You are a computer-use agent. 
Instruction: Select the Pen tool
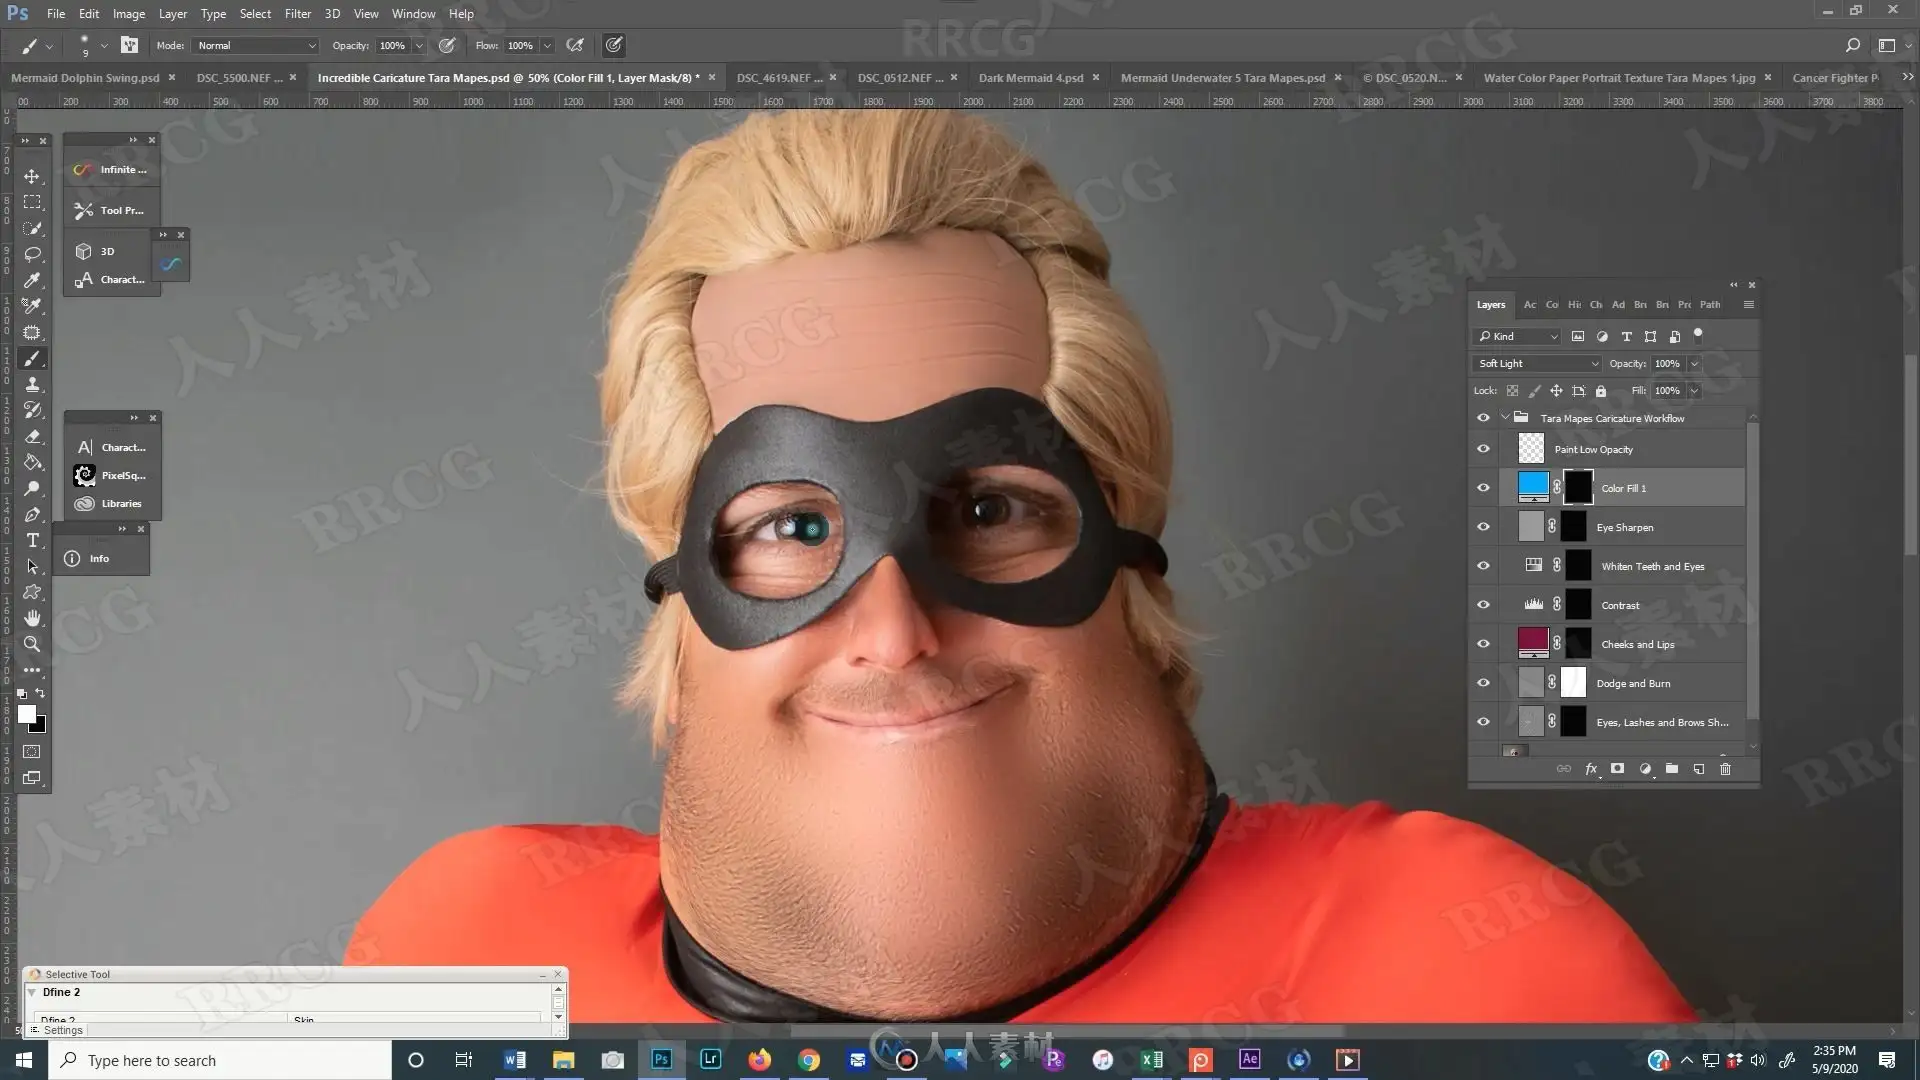32,514
